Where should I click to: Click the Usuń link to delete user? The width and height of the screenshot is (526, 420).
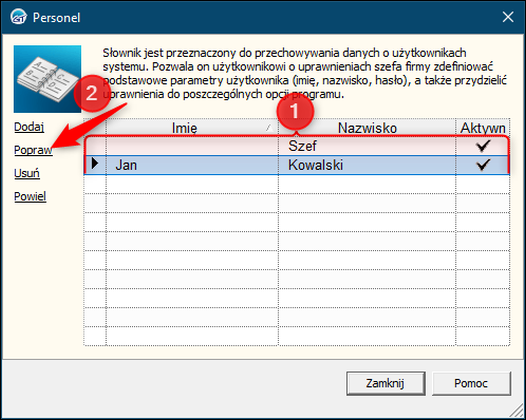27,173
